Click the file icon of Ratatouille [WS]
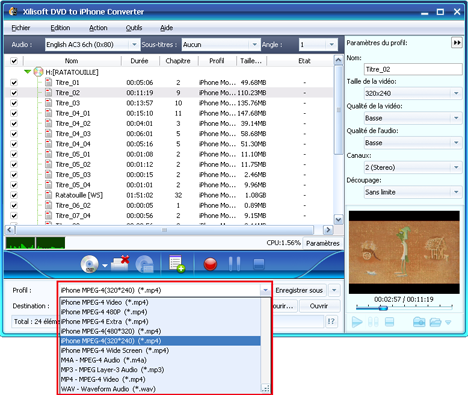Image resolution: width=468 pixels, height=395 pixels. [x=49, y=195]
